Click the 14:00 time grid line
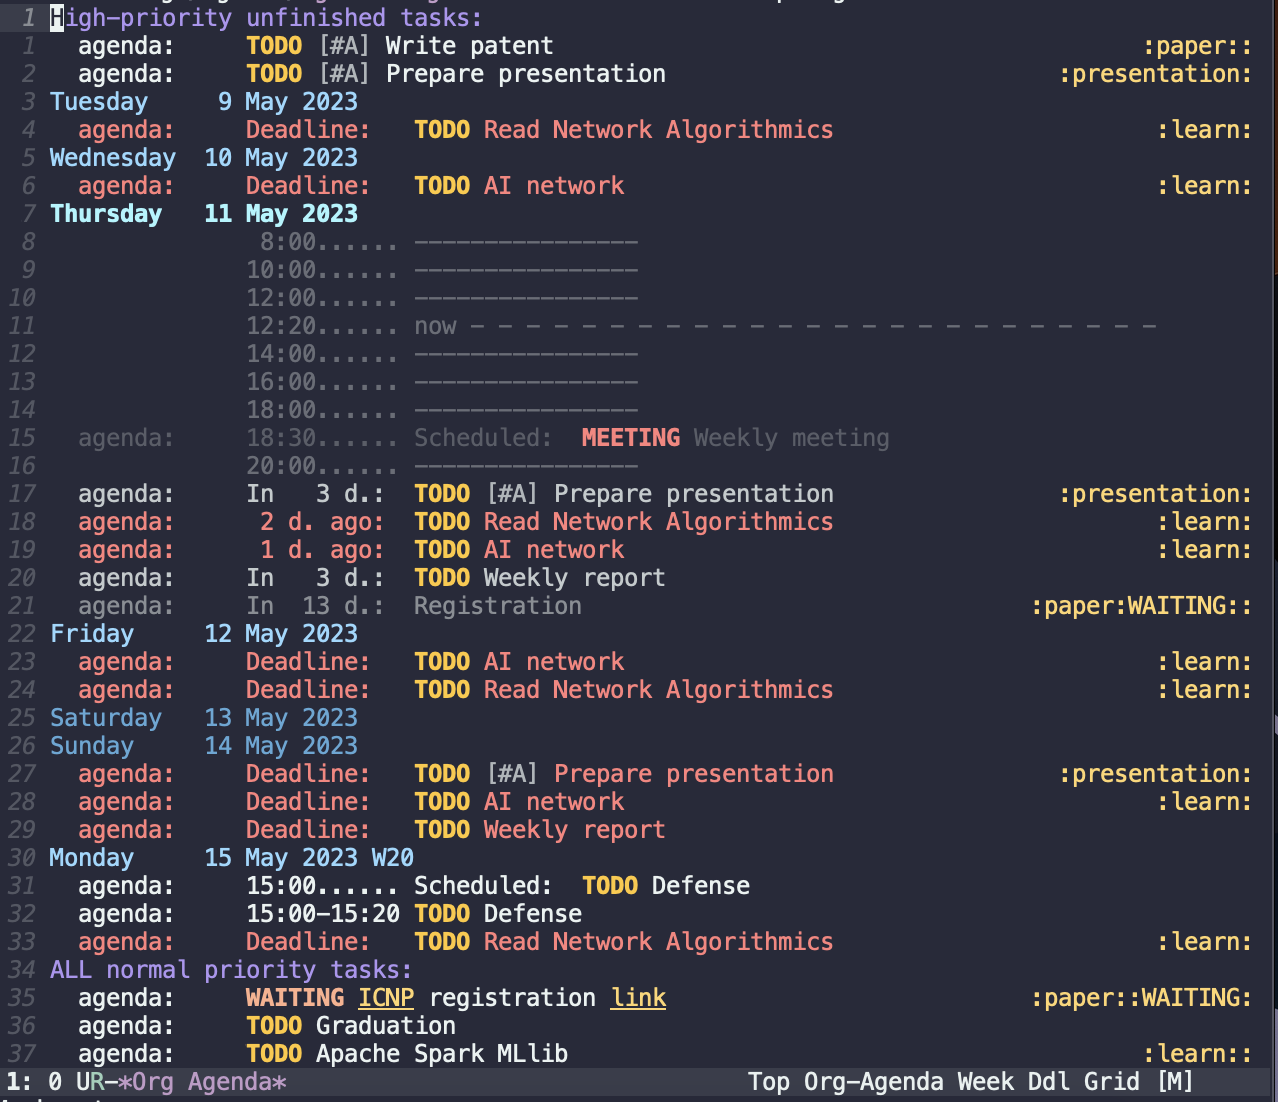 click(x=442, y=354)
